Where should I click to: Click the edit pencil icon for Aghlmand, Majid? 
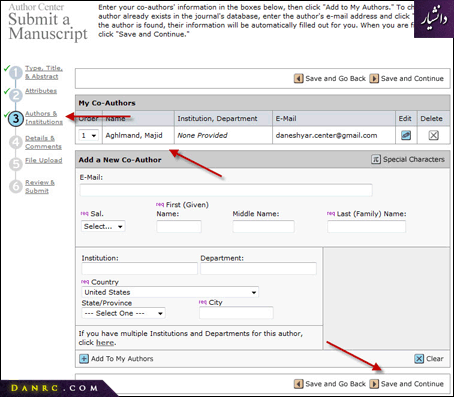pyautogui.click(x=406, y=135)
